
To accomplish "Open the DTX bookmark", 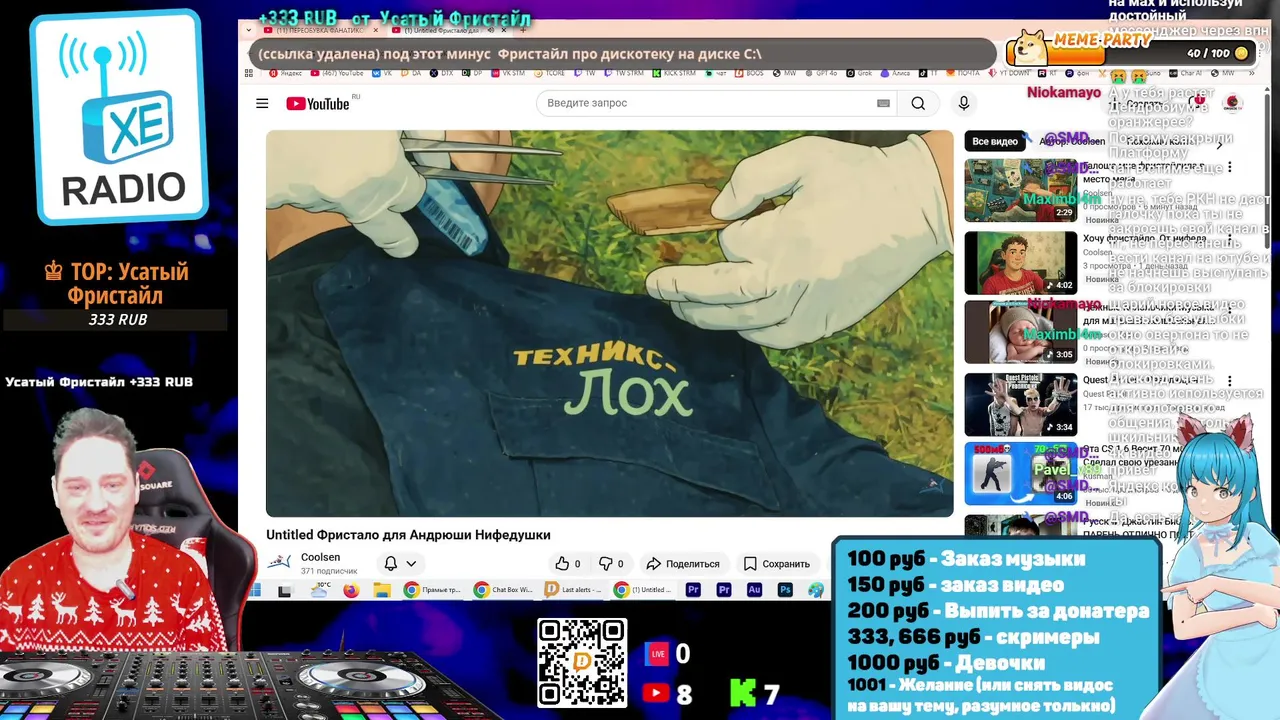I will coord(441,73).
